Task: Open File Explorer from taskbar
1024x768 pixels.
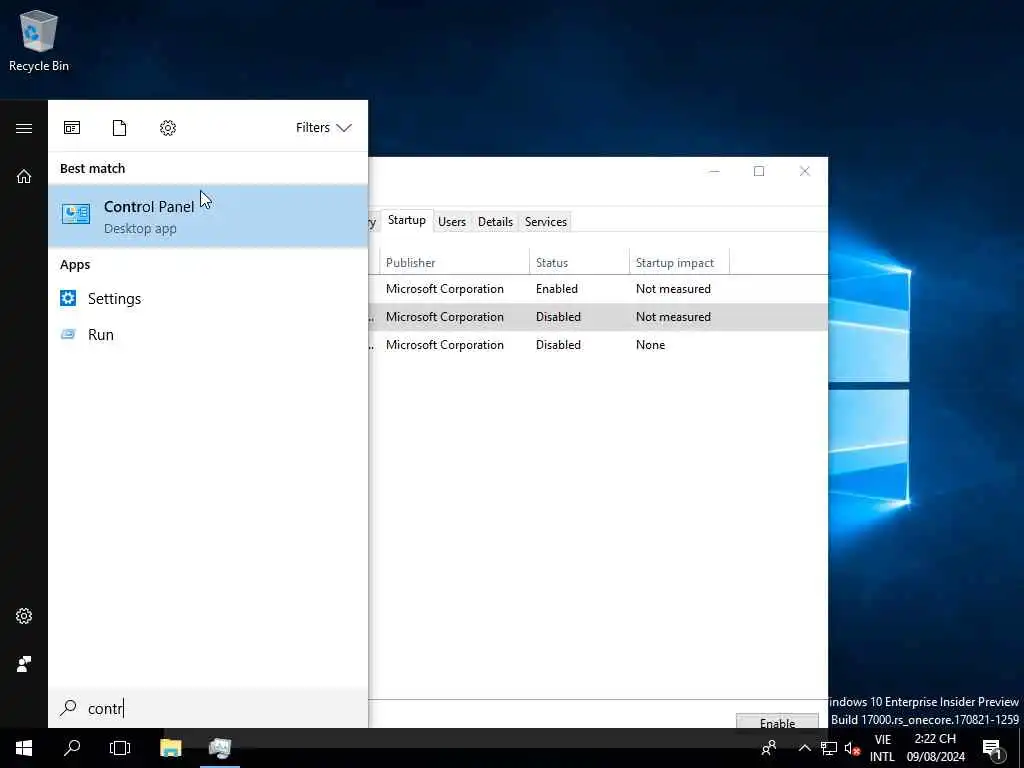Action: coord(170,748)
